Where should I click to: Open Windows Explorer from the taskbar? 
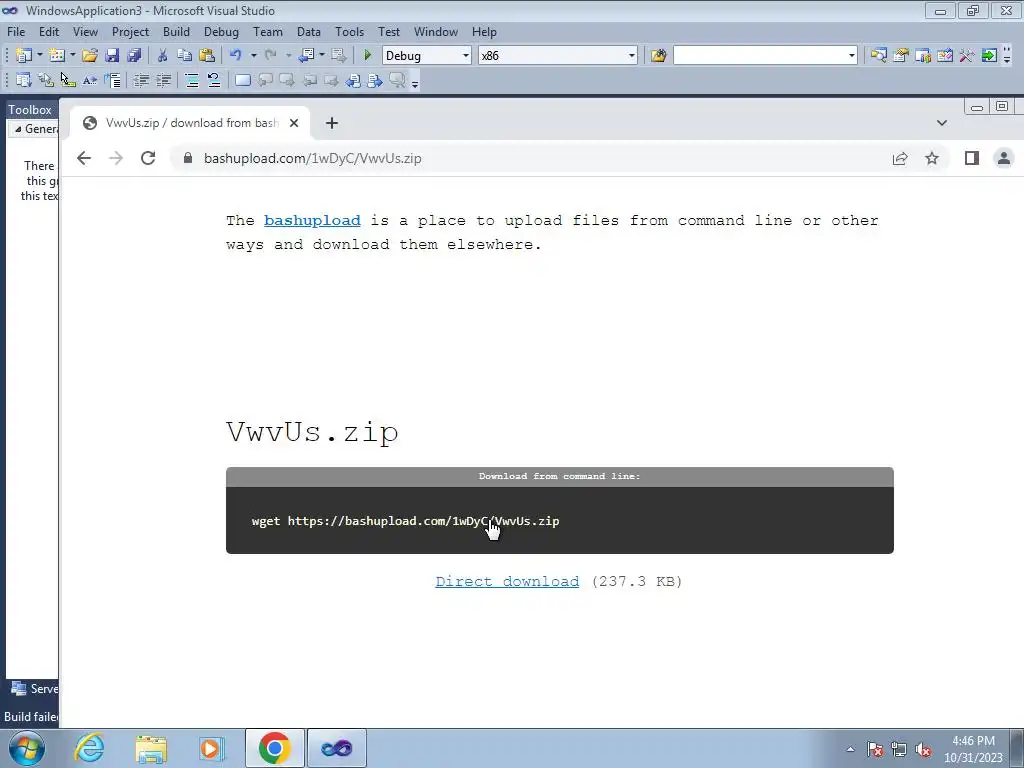[x=151, y=748]
